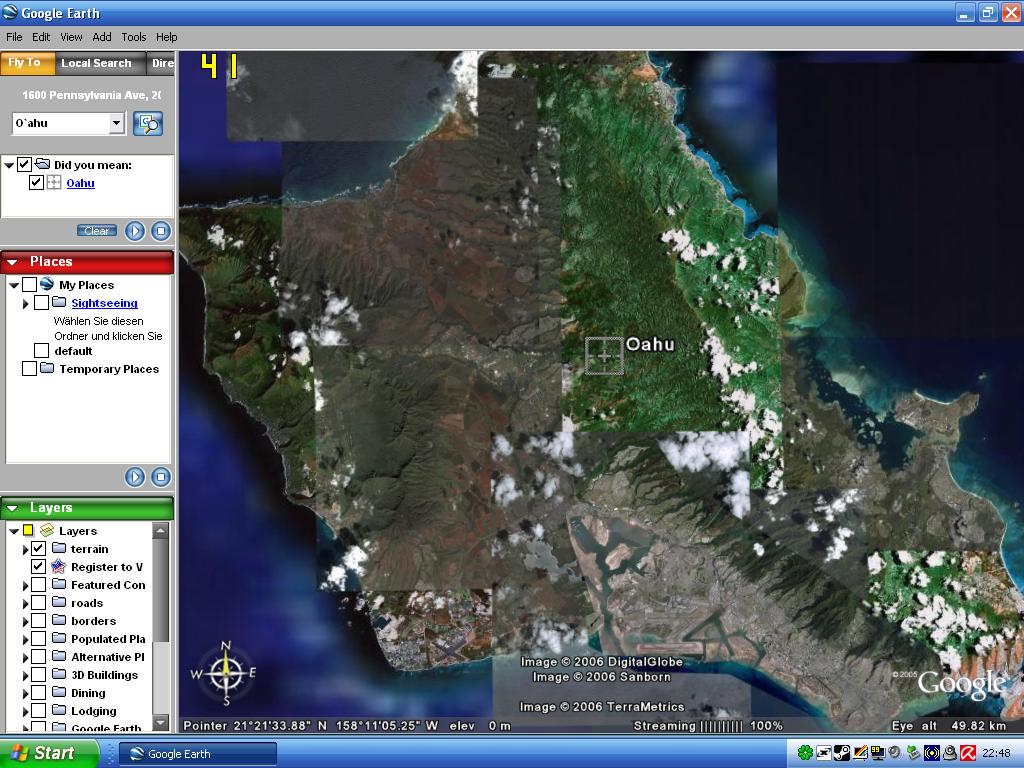The image size is (1024, 768).
Task: Open the Sightseeing link in Places
Action: tap(104, 302)
